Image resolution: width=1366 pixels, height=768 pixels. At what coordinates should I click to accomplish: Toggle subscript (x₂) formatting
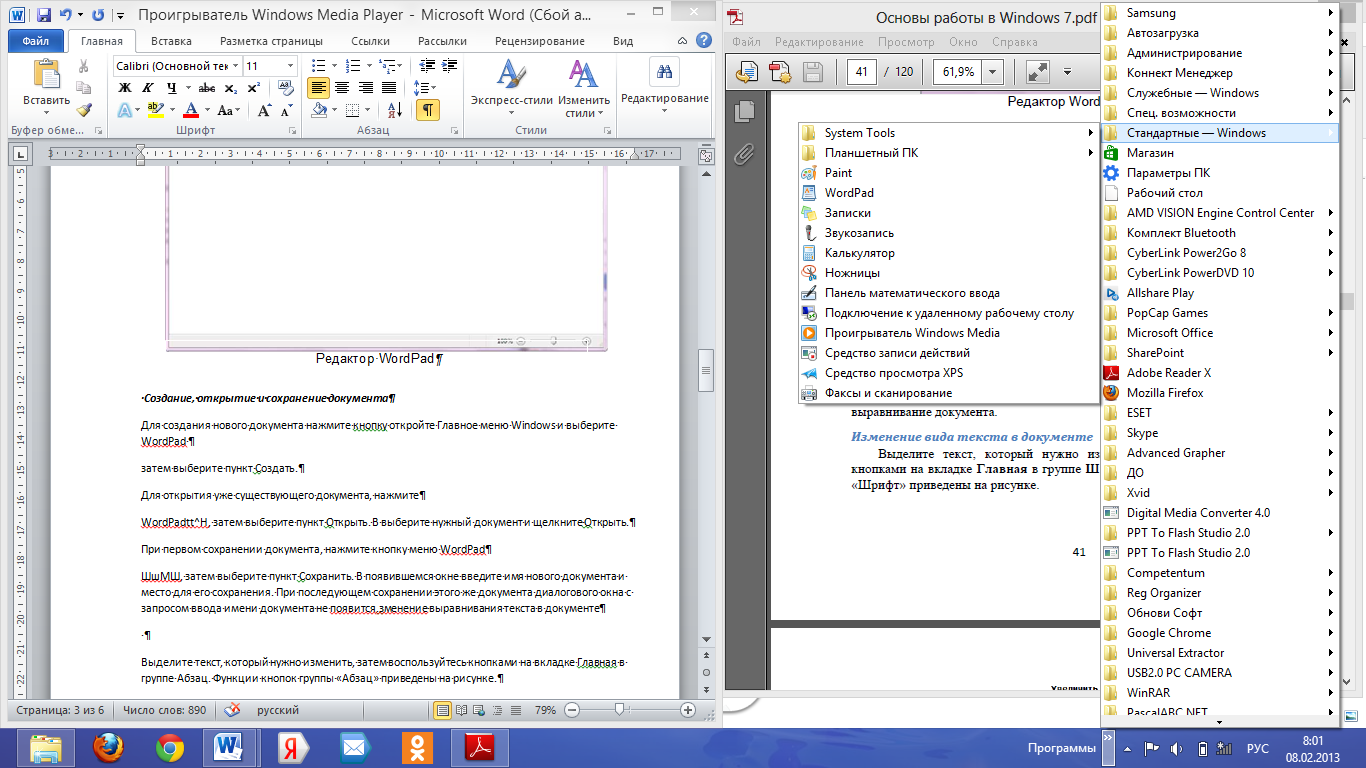tap(230, 88)
